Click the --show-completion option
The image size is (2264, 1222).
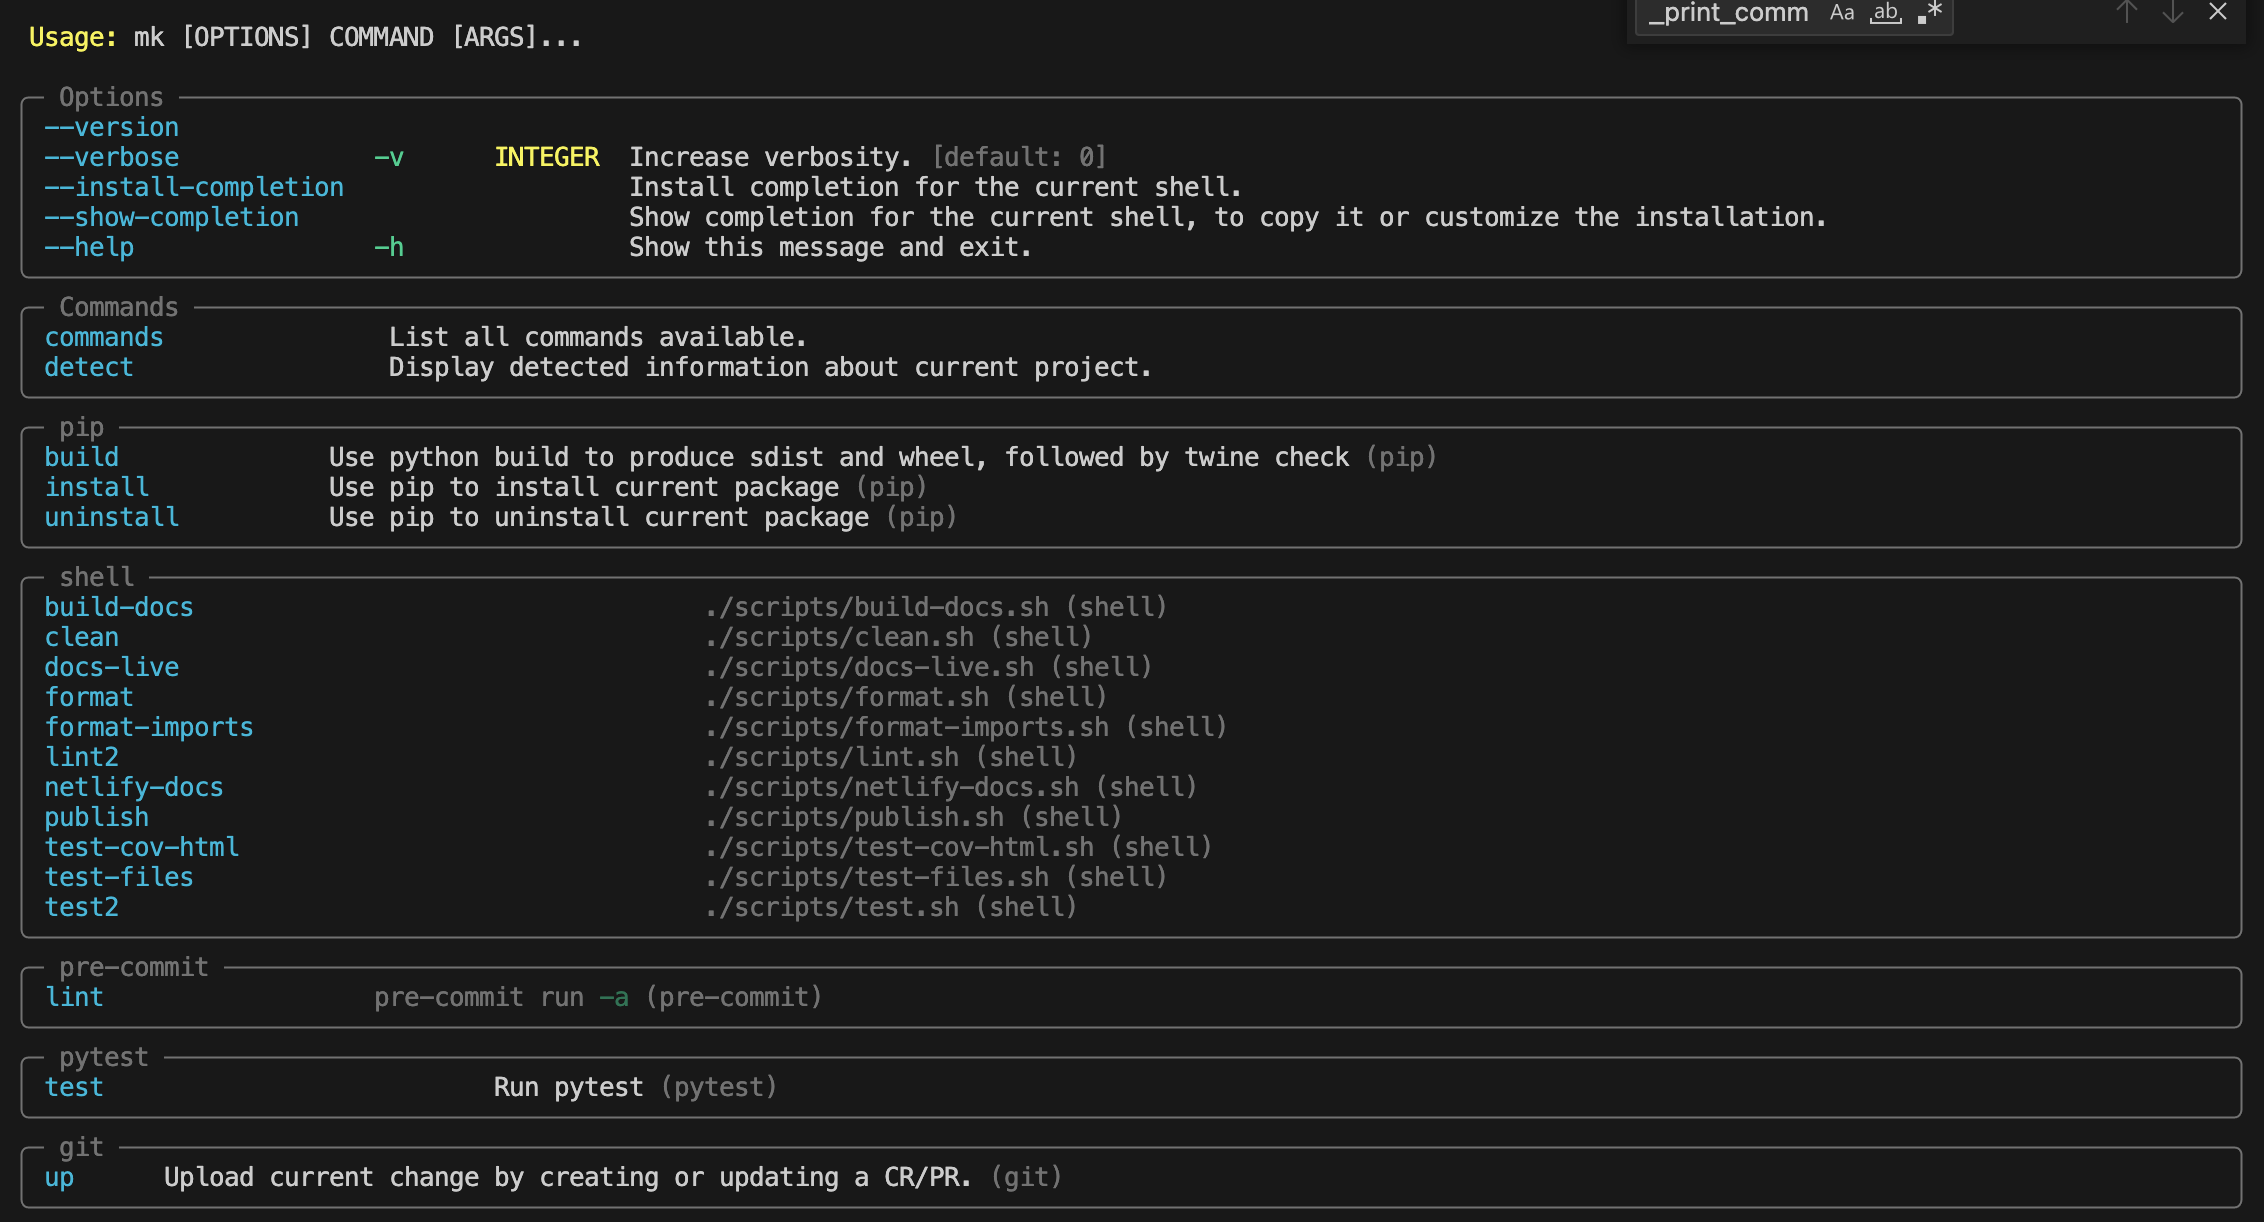(172, 217)
